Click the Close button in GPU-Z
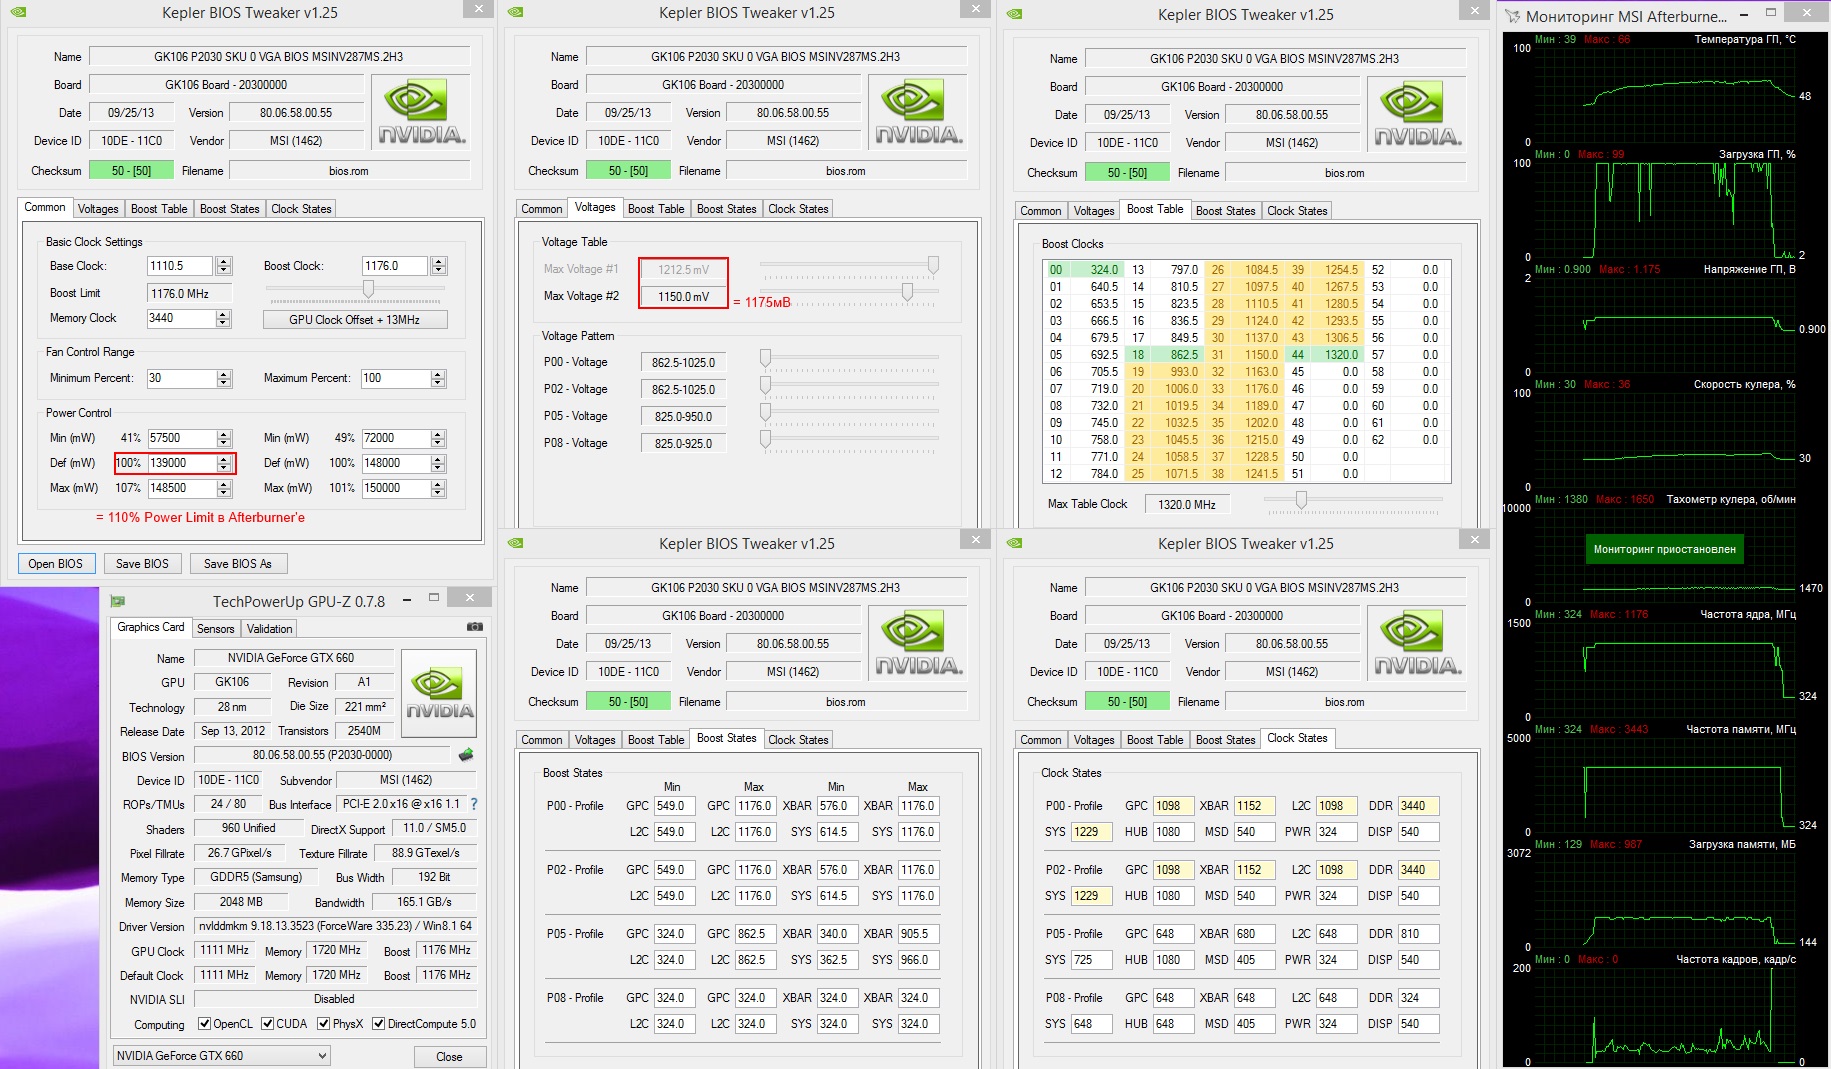 (x=449, y=1057)
